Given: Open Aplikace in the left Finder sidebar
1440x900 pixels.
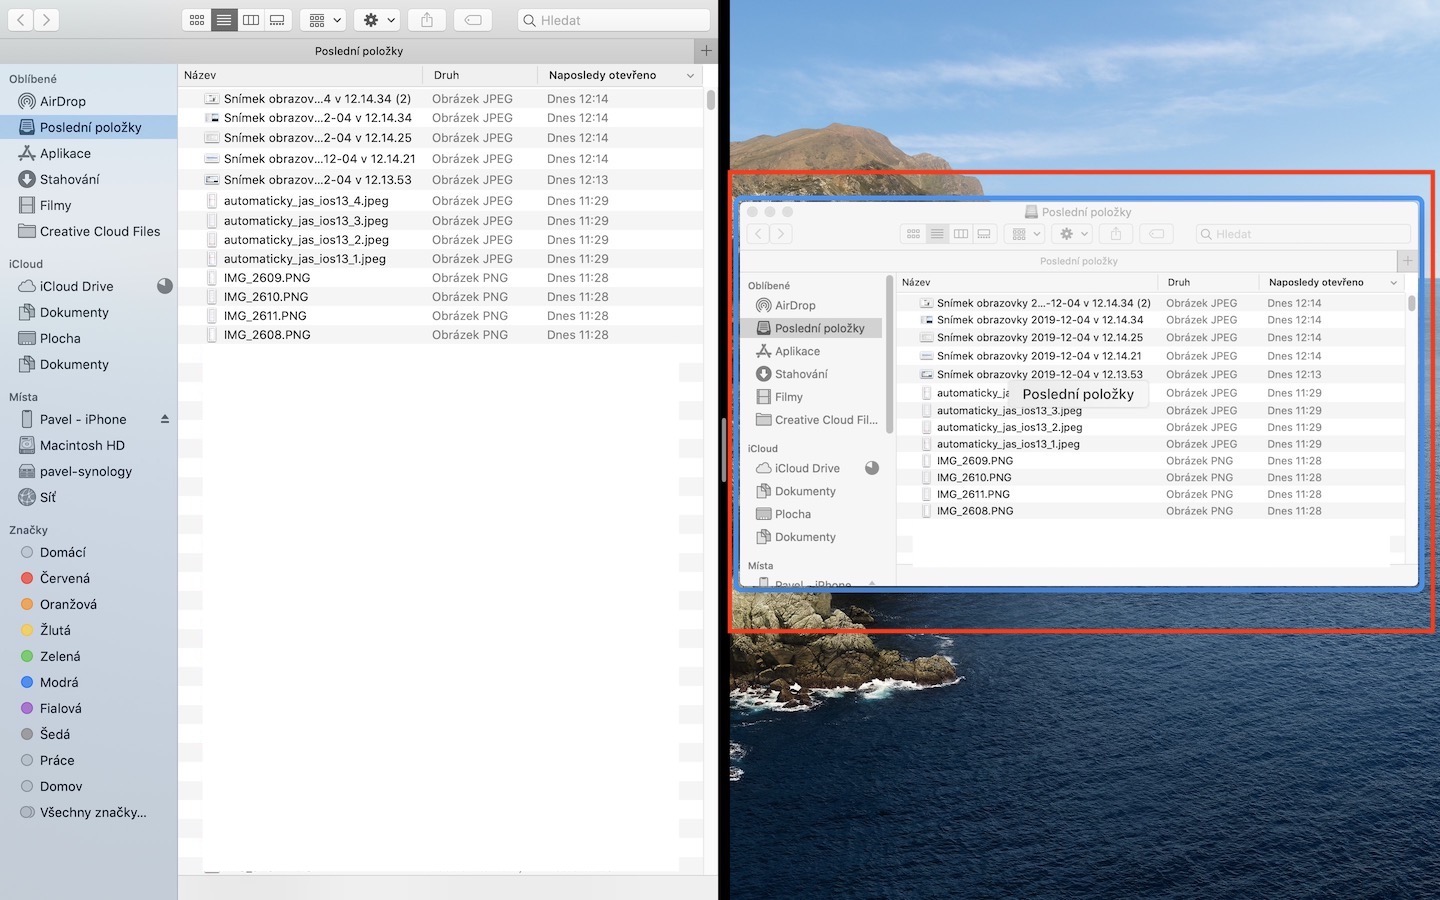Looking at the screenshot, I should click(x=65, y=153).
